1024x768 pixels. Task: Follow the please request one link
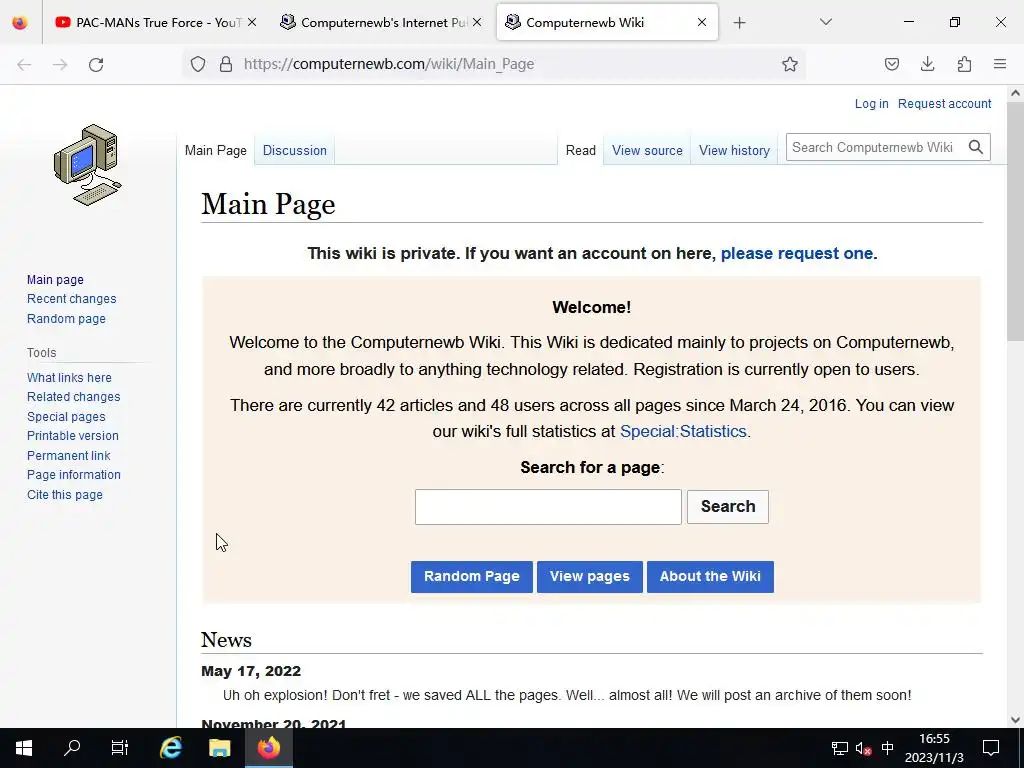click(797, 253)
